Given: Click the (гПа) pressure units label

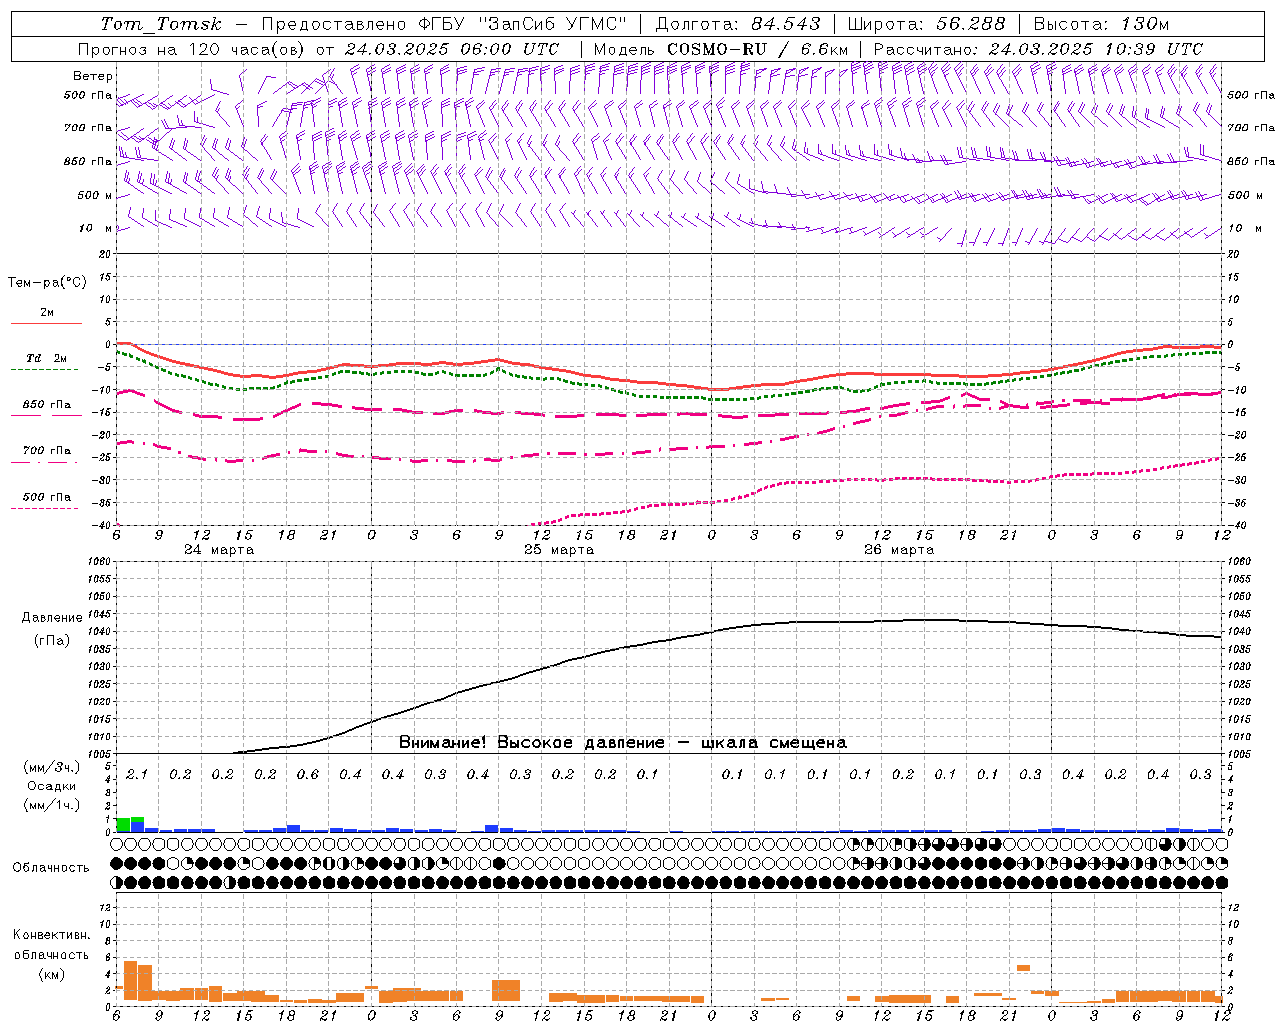Looking at the screenshot, I should [51, 641].
